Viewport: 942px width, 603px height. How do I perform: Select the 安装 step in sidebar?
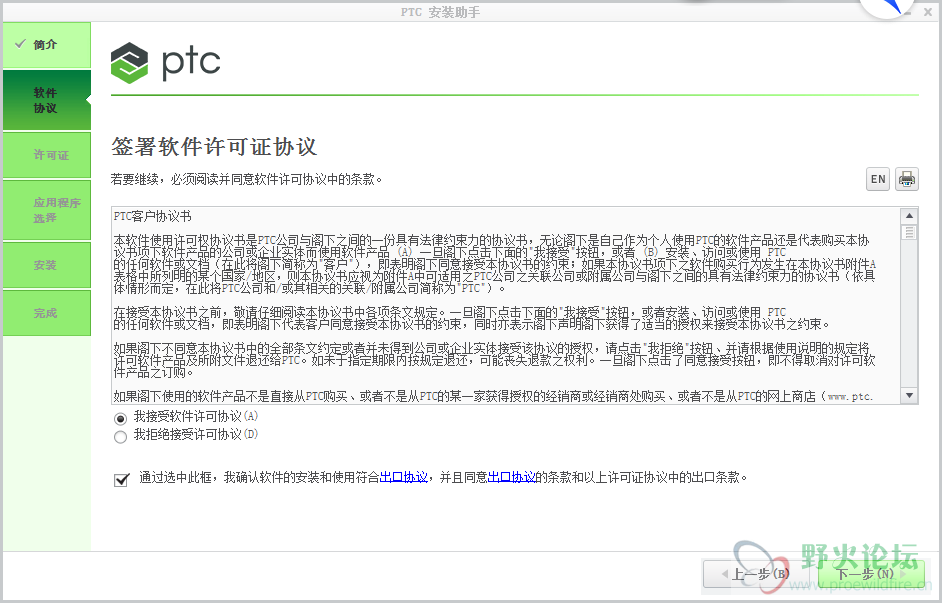click(x=47, y=265)
